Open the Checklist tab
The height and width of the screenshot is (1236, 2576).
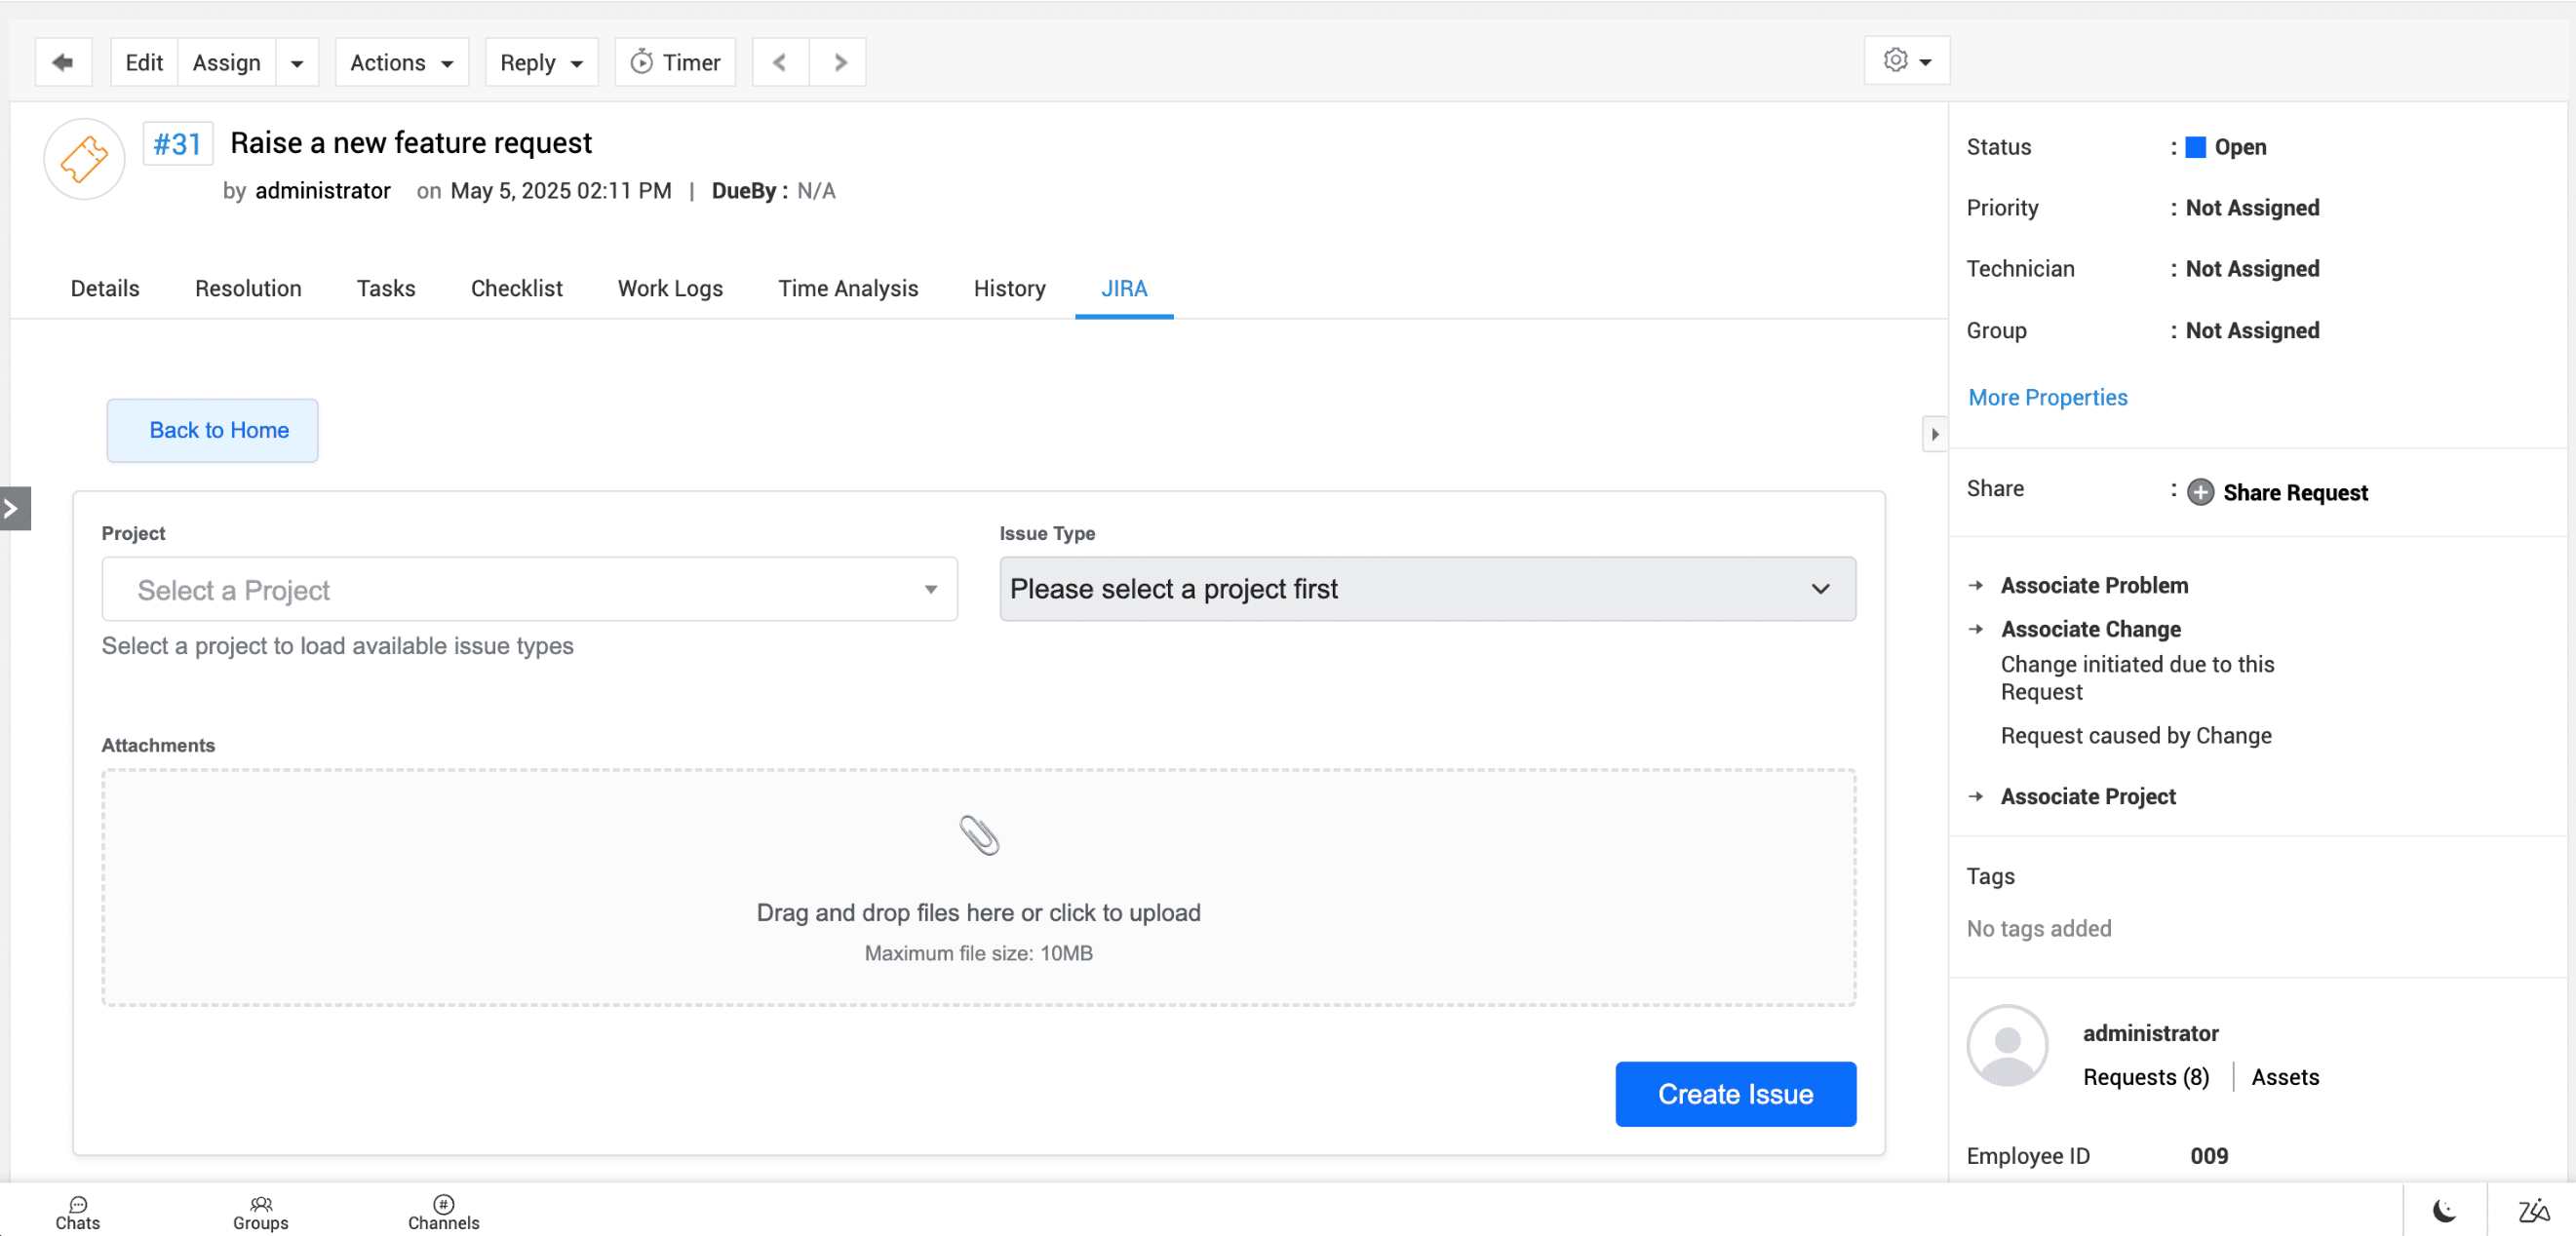516,288
